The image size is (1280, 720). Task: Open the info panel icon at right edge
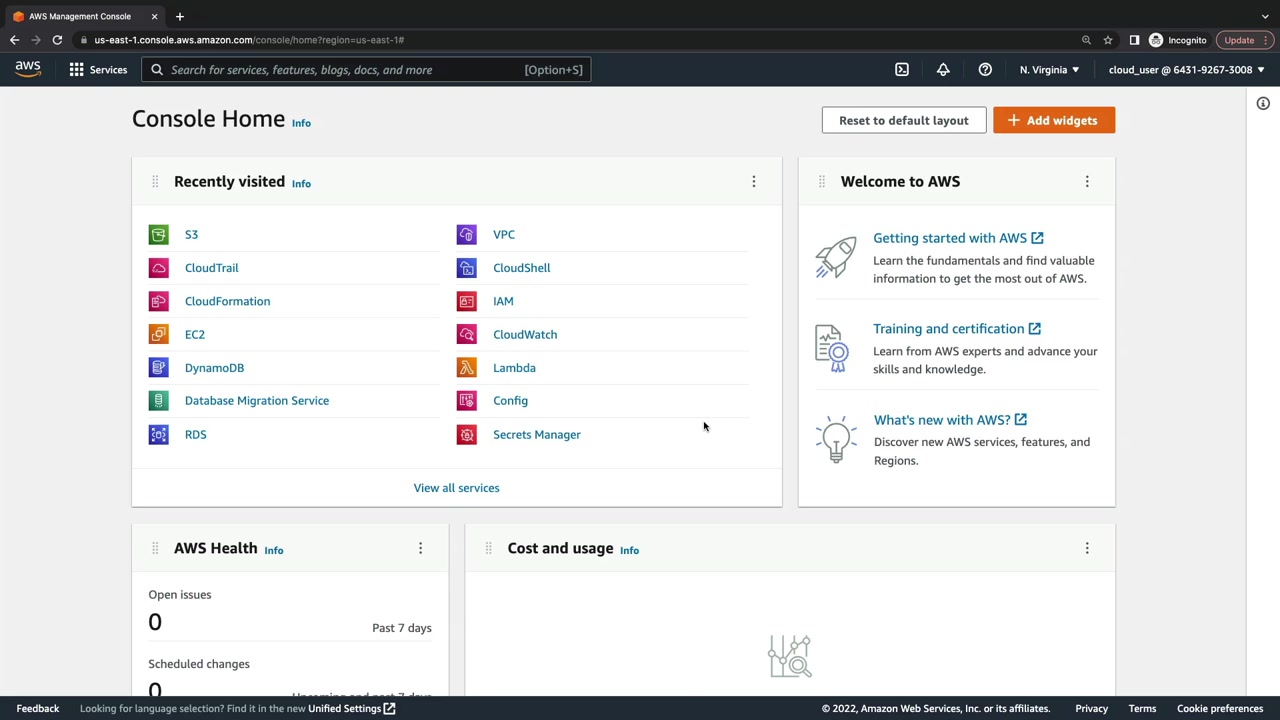(x=1263, y=104)
